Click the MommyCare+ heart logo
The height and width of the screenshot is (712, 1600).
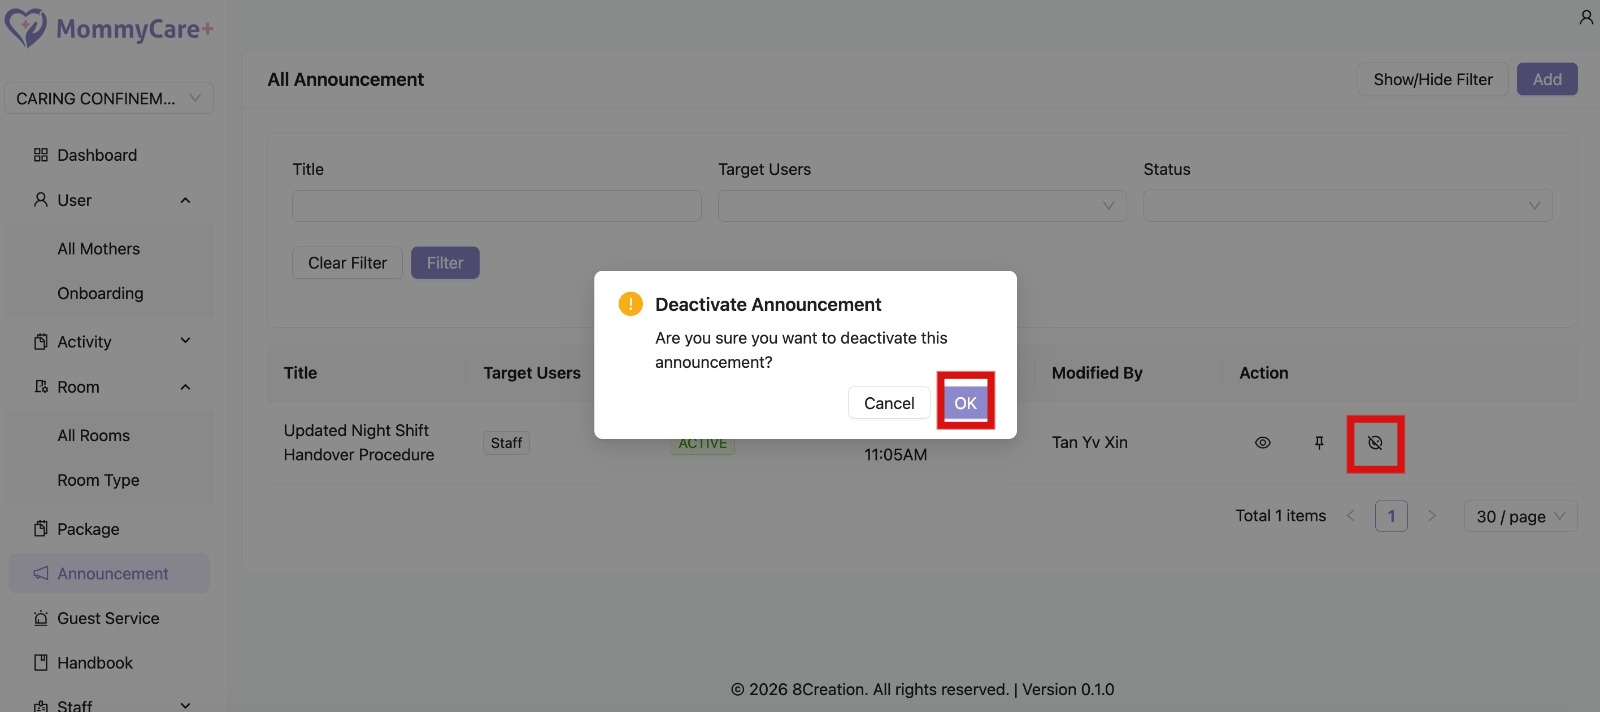25,28
